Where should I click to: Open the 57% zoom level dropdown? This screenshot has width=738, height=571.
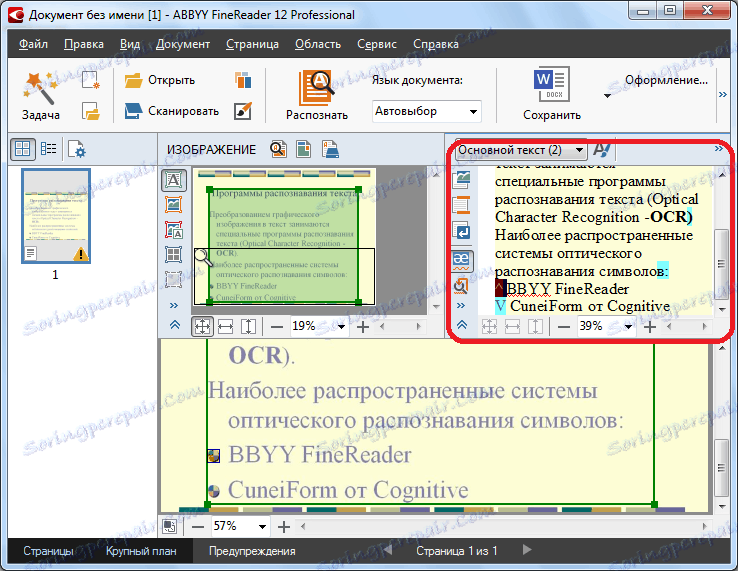(x=263, y=526)
